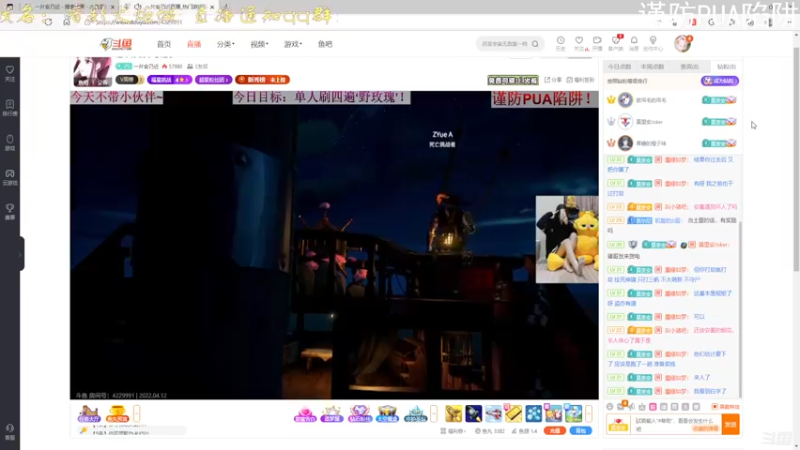Click the 分享 share link

click(553, 80)
